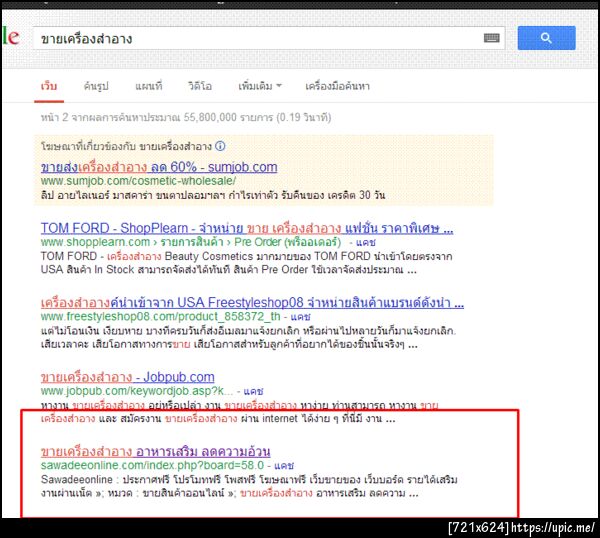The image size is (600, 538).
Task: Switch to the วิดีโอ tab
Action: coord(200,86)
